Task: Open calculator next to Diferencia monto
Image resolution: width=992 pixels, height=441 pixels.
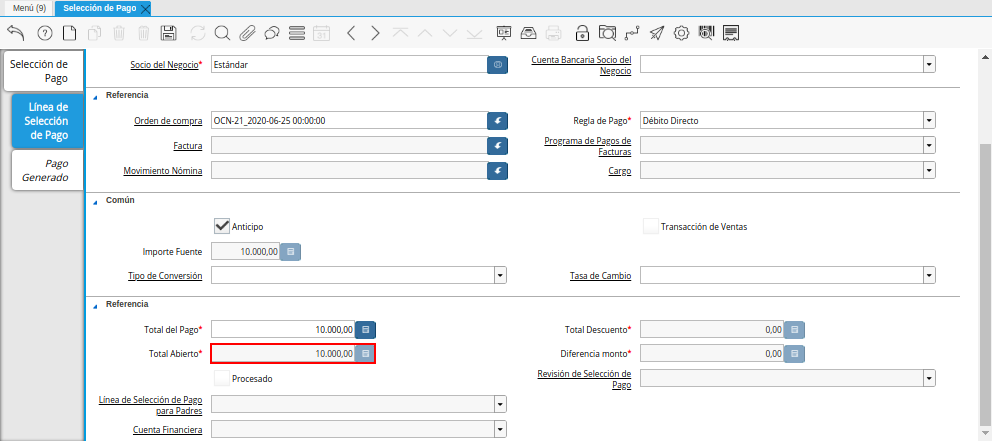Action: (795, 354)
